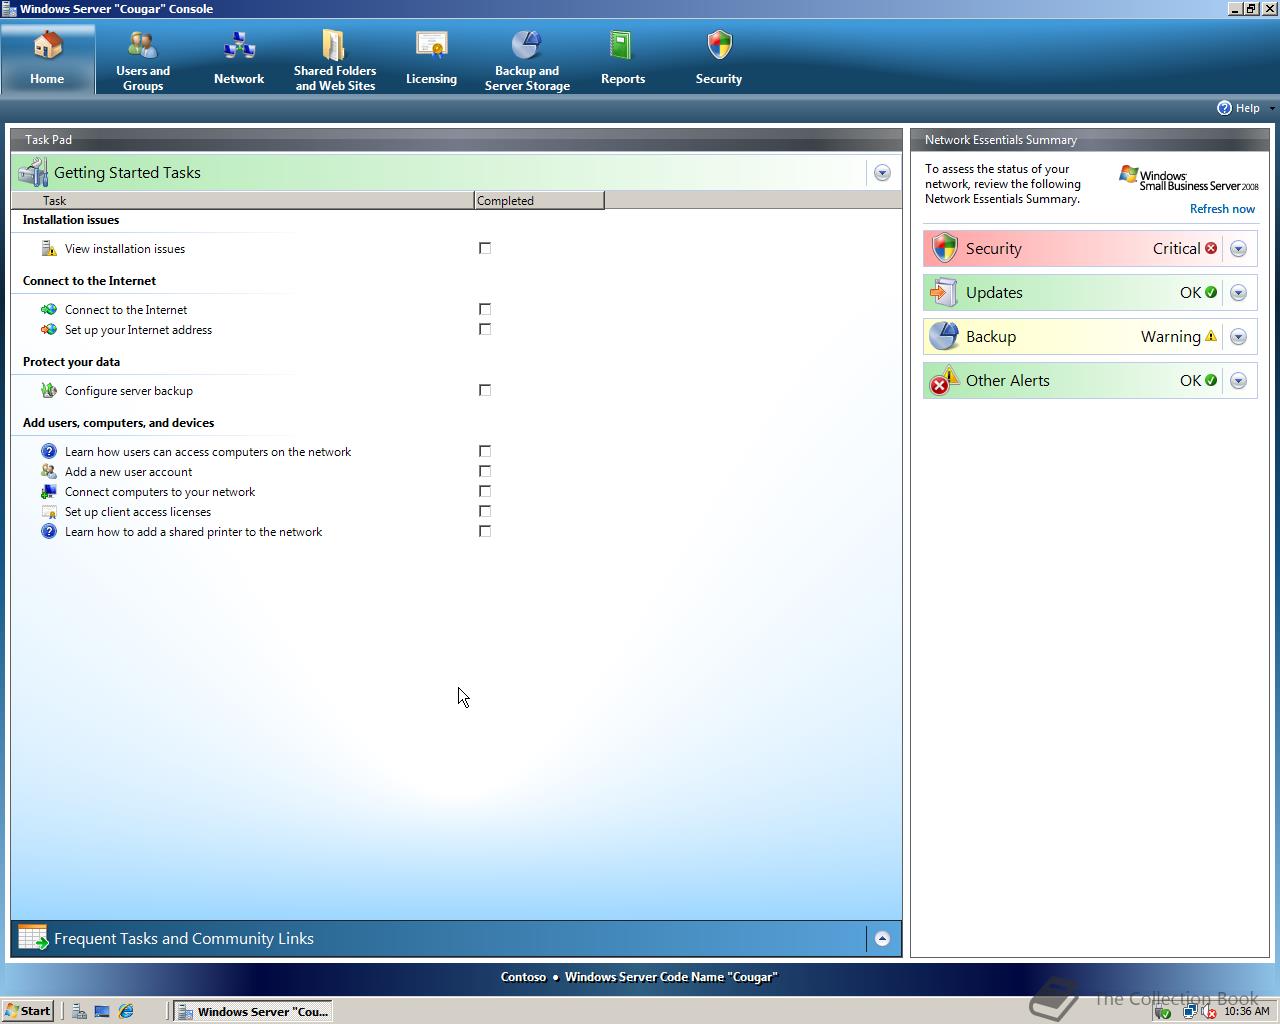1280x1024 pixels.
Task: Click the Configure server backup icon
Action: (x=49, y=390)
